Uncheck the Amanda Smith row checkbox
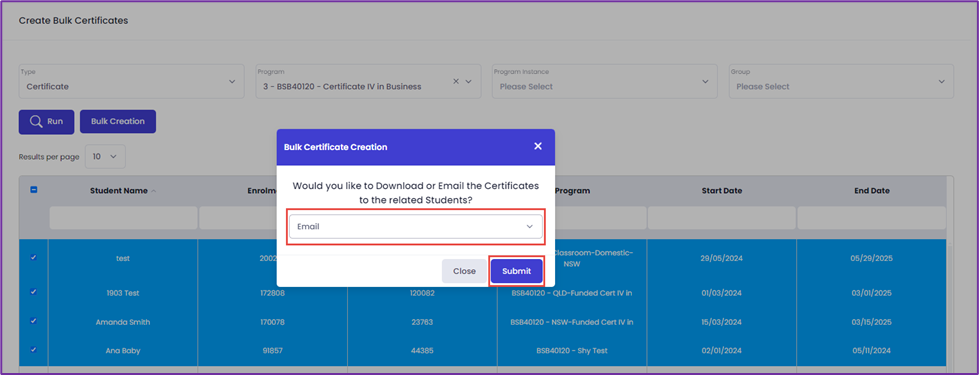This screenshot has height=375, width=979. [34, 321]
